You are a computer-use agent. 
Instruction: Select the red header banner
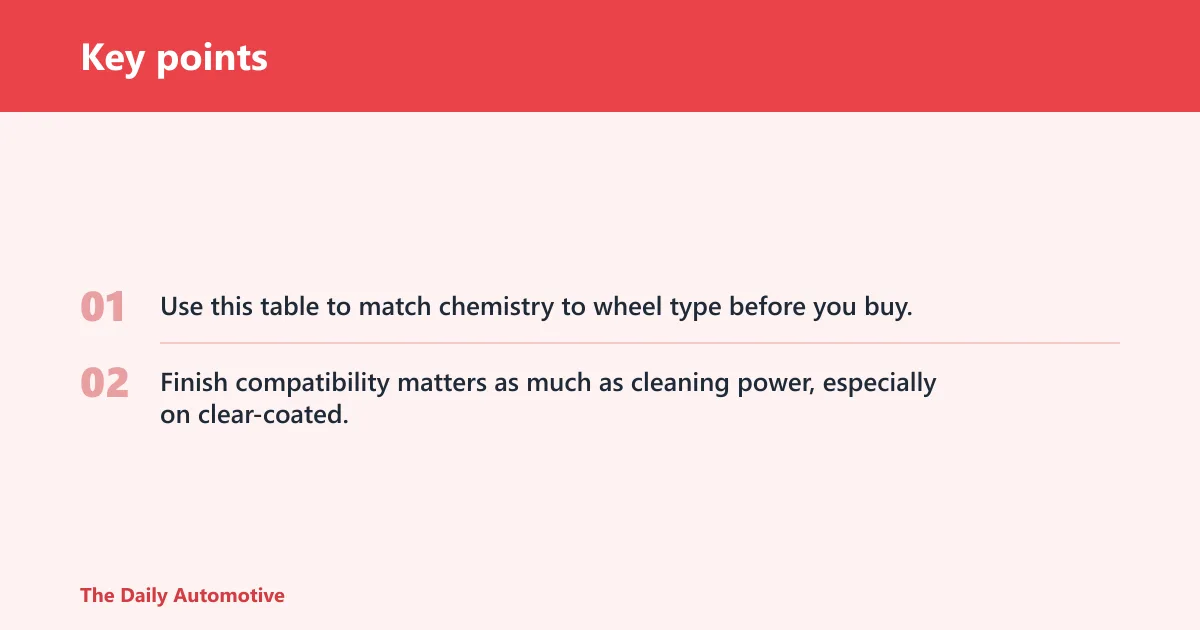point(600,56)
